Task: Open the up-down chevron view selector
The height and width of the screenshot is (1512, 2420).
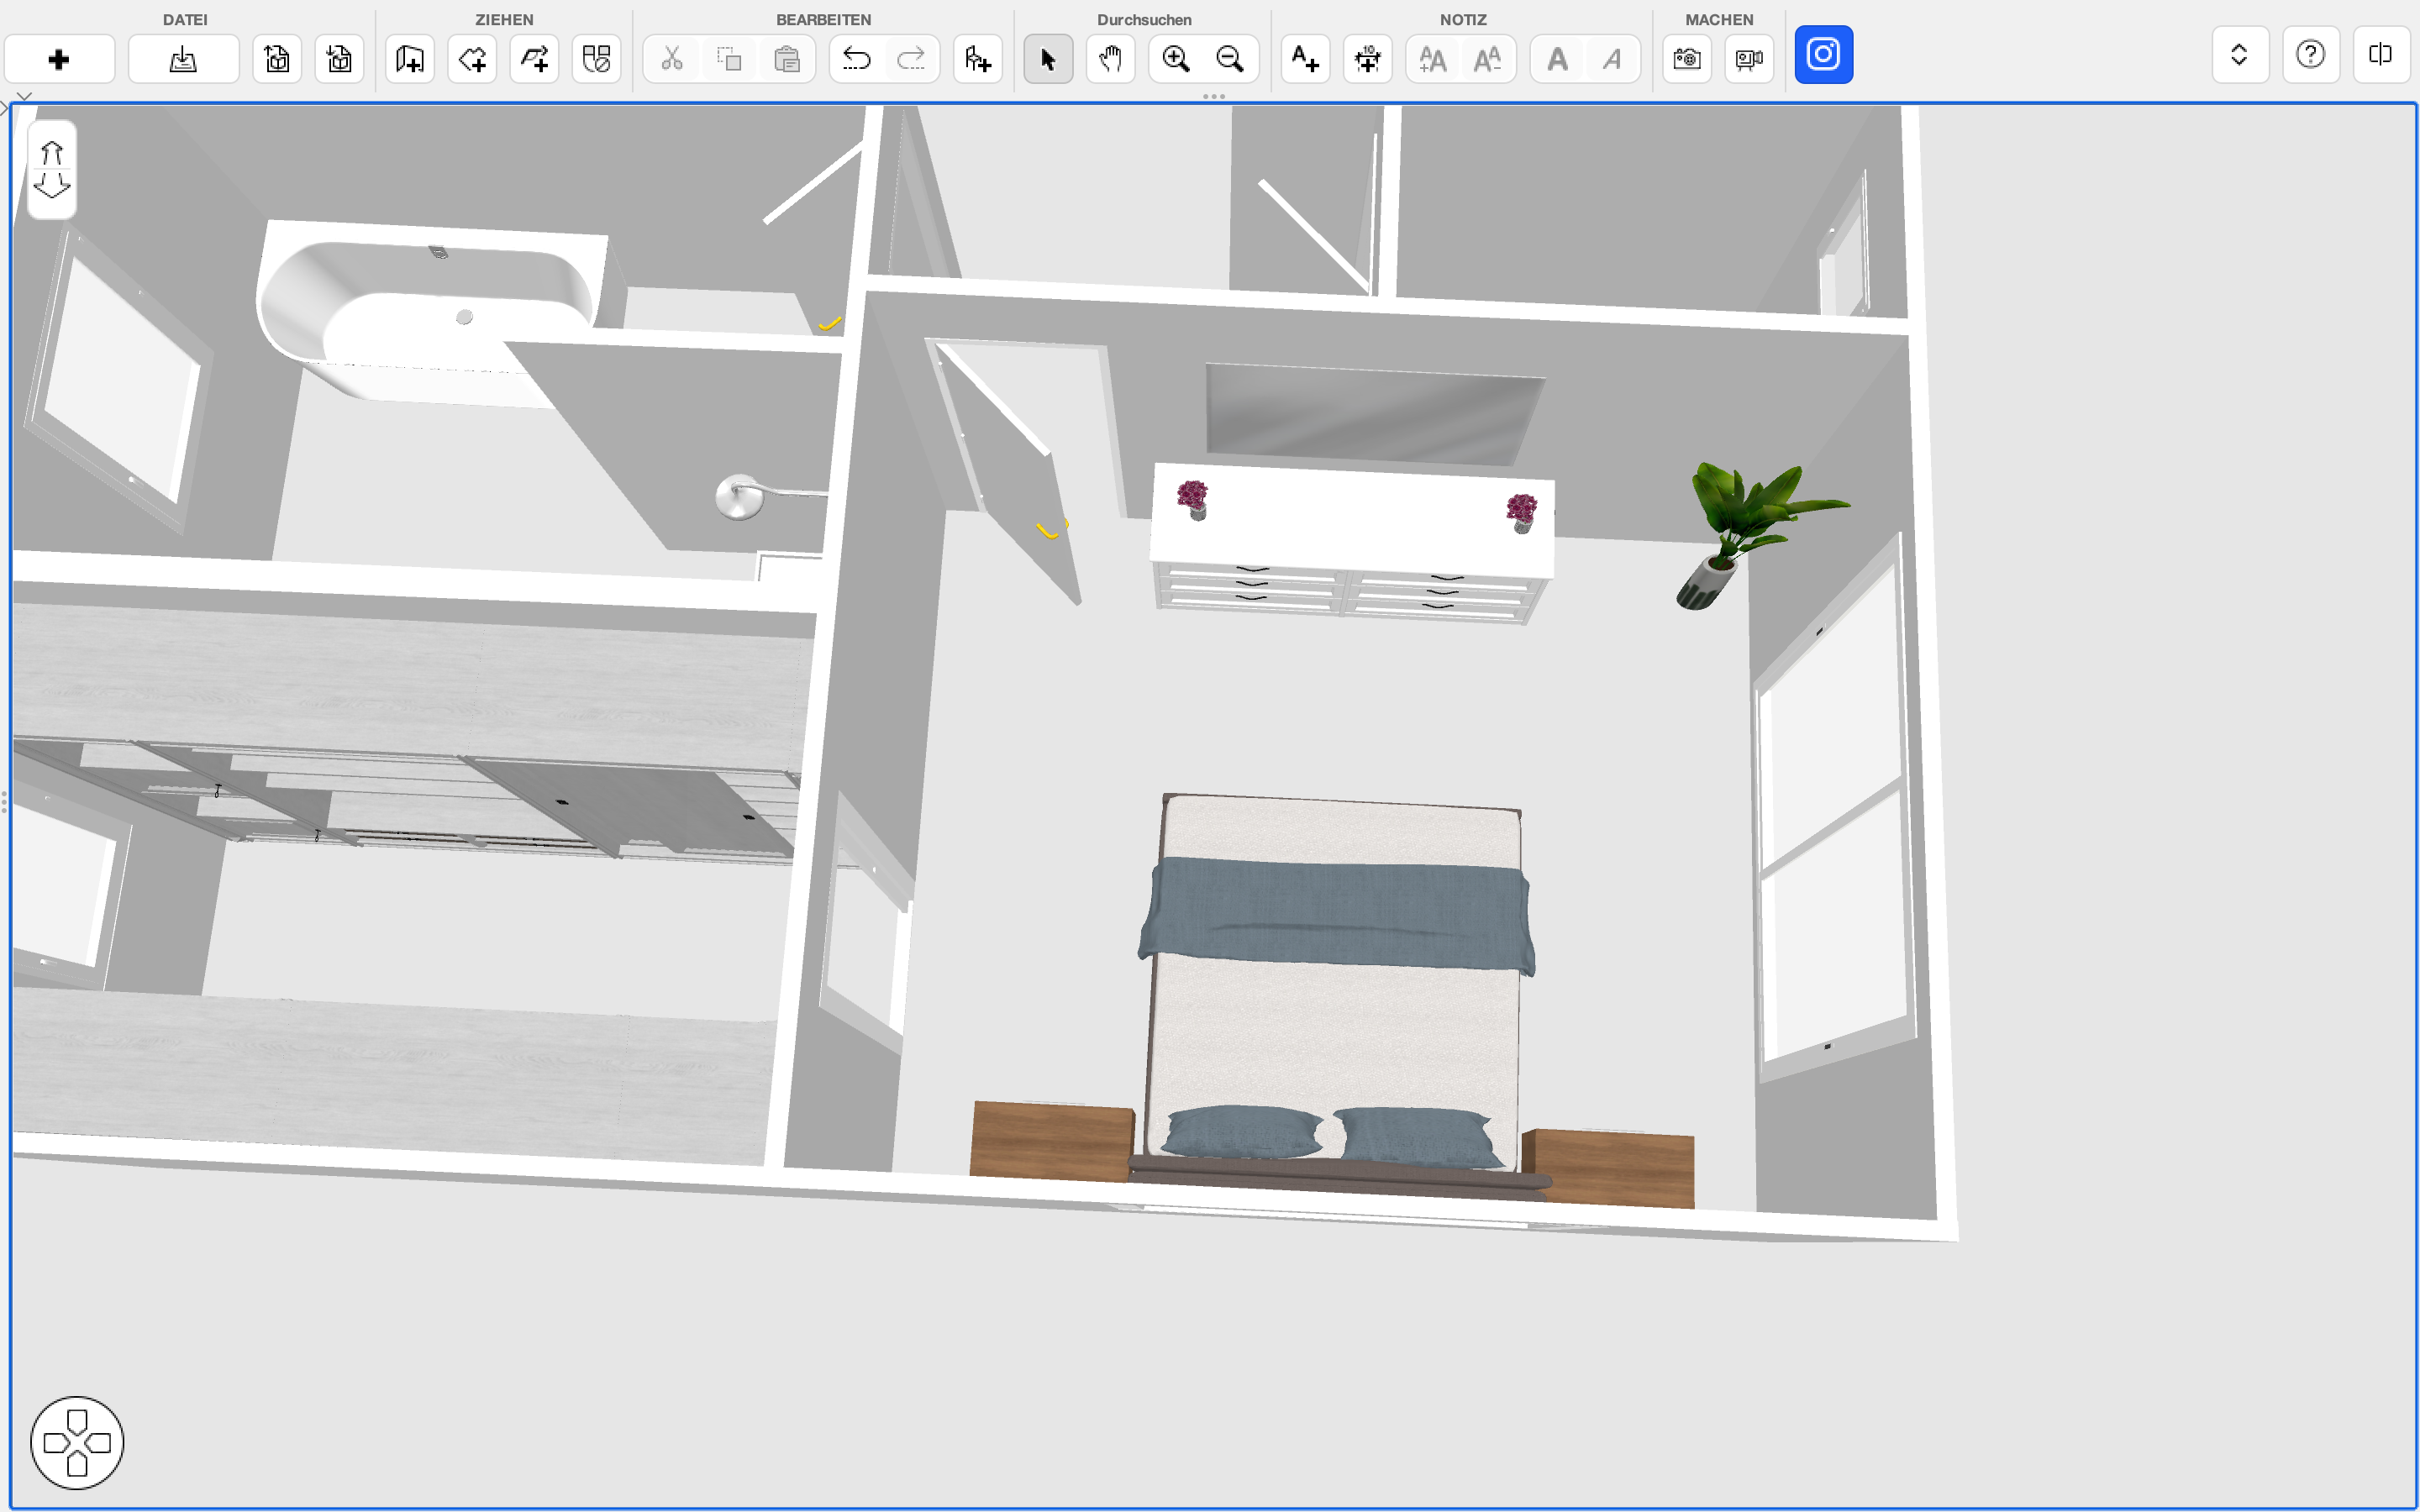Action: pyautogui.click(x=2239, y=54)
